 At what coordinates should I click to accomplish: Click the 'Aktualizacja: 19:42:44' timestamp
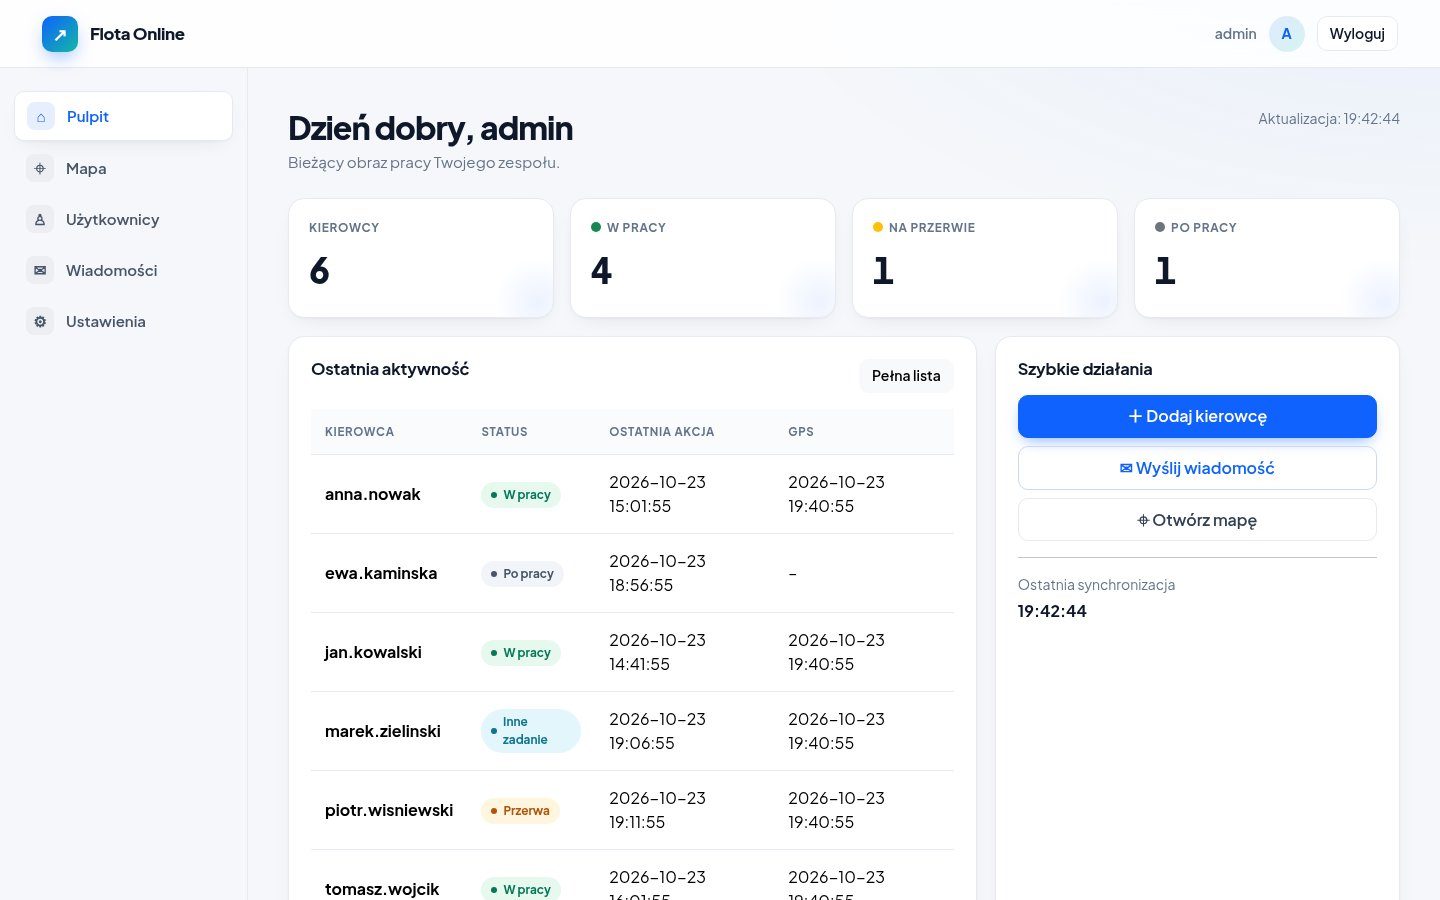click(1329, 118)
